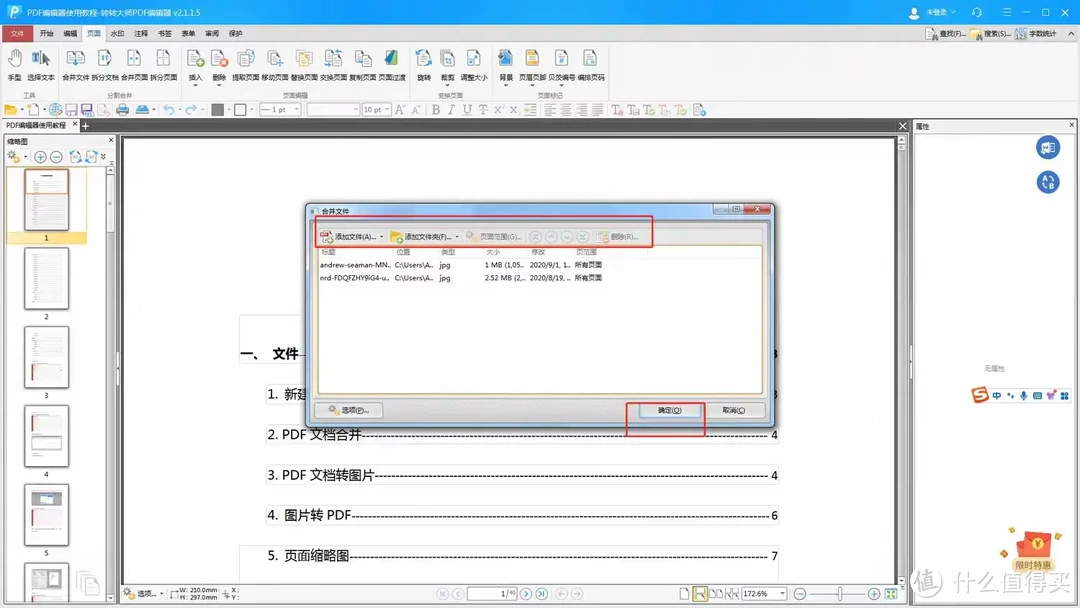Zoom out thumbnails with minus icon

56,157
